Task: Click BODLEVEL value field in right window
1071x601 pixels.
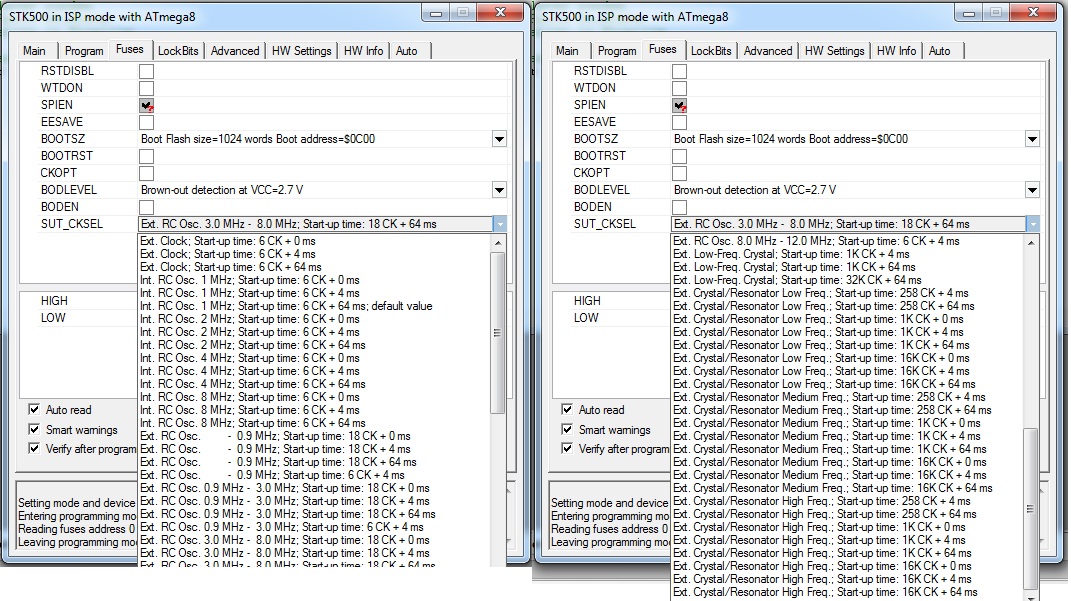Action: 848,191
